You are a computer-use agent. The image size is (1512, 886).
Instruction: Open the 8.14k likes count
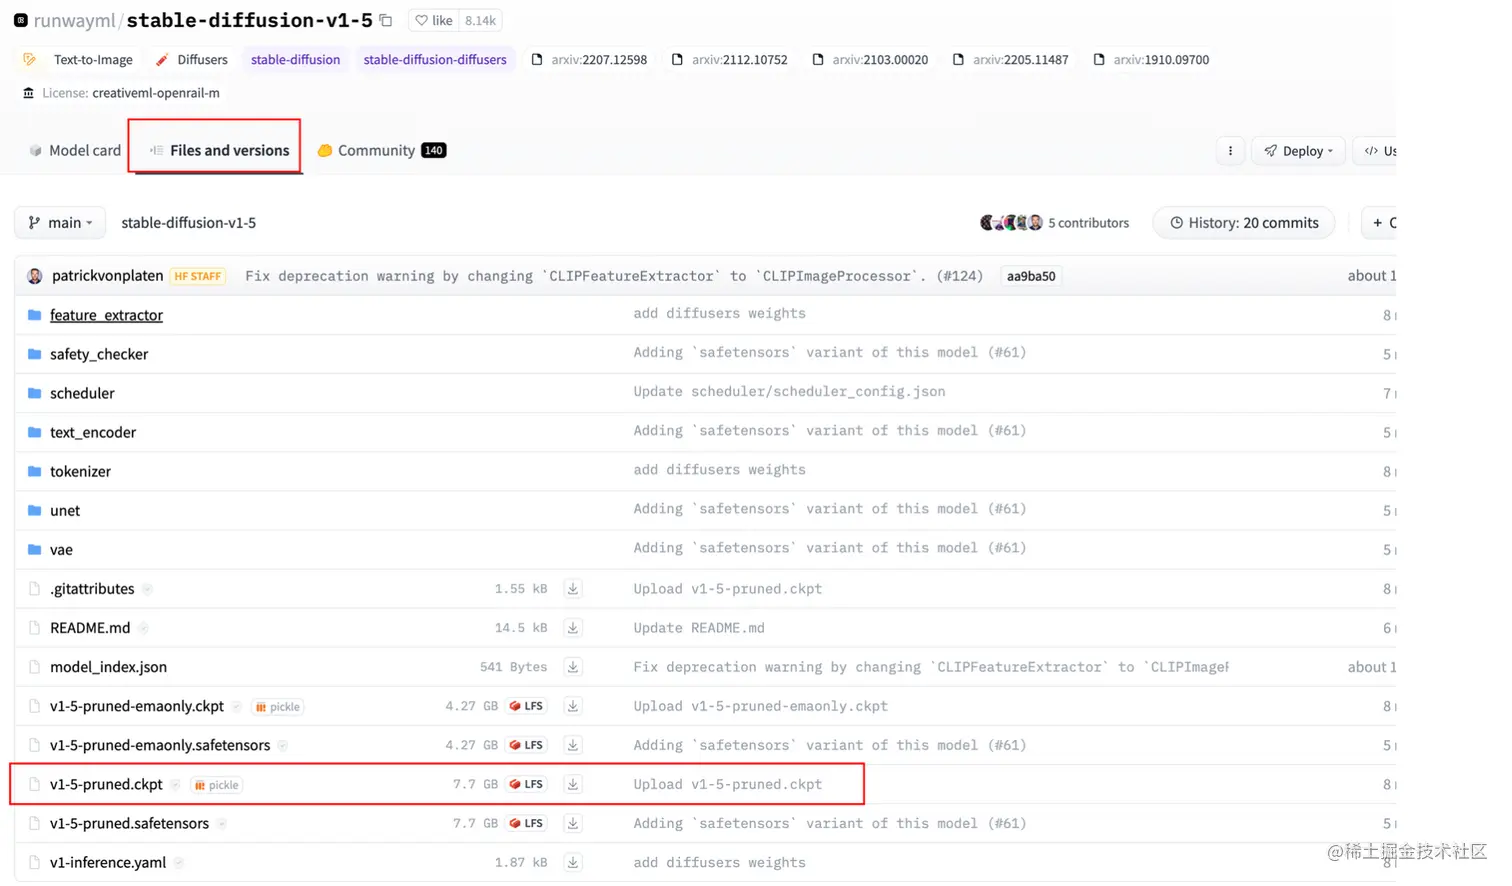click(480, 20)
